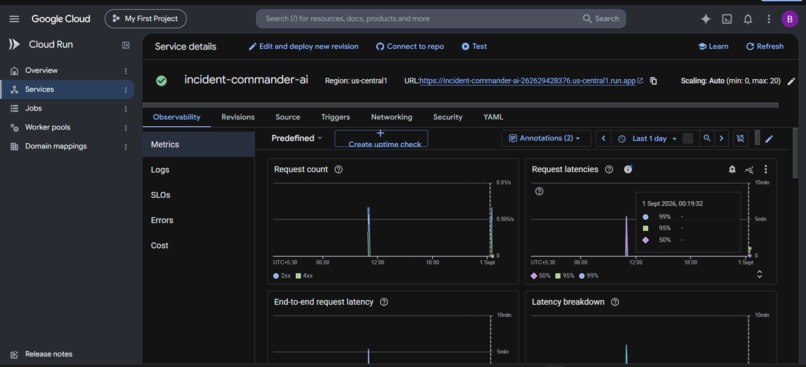Expand the Request latencies legend

tap(759, 274)
